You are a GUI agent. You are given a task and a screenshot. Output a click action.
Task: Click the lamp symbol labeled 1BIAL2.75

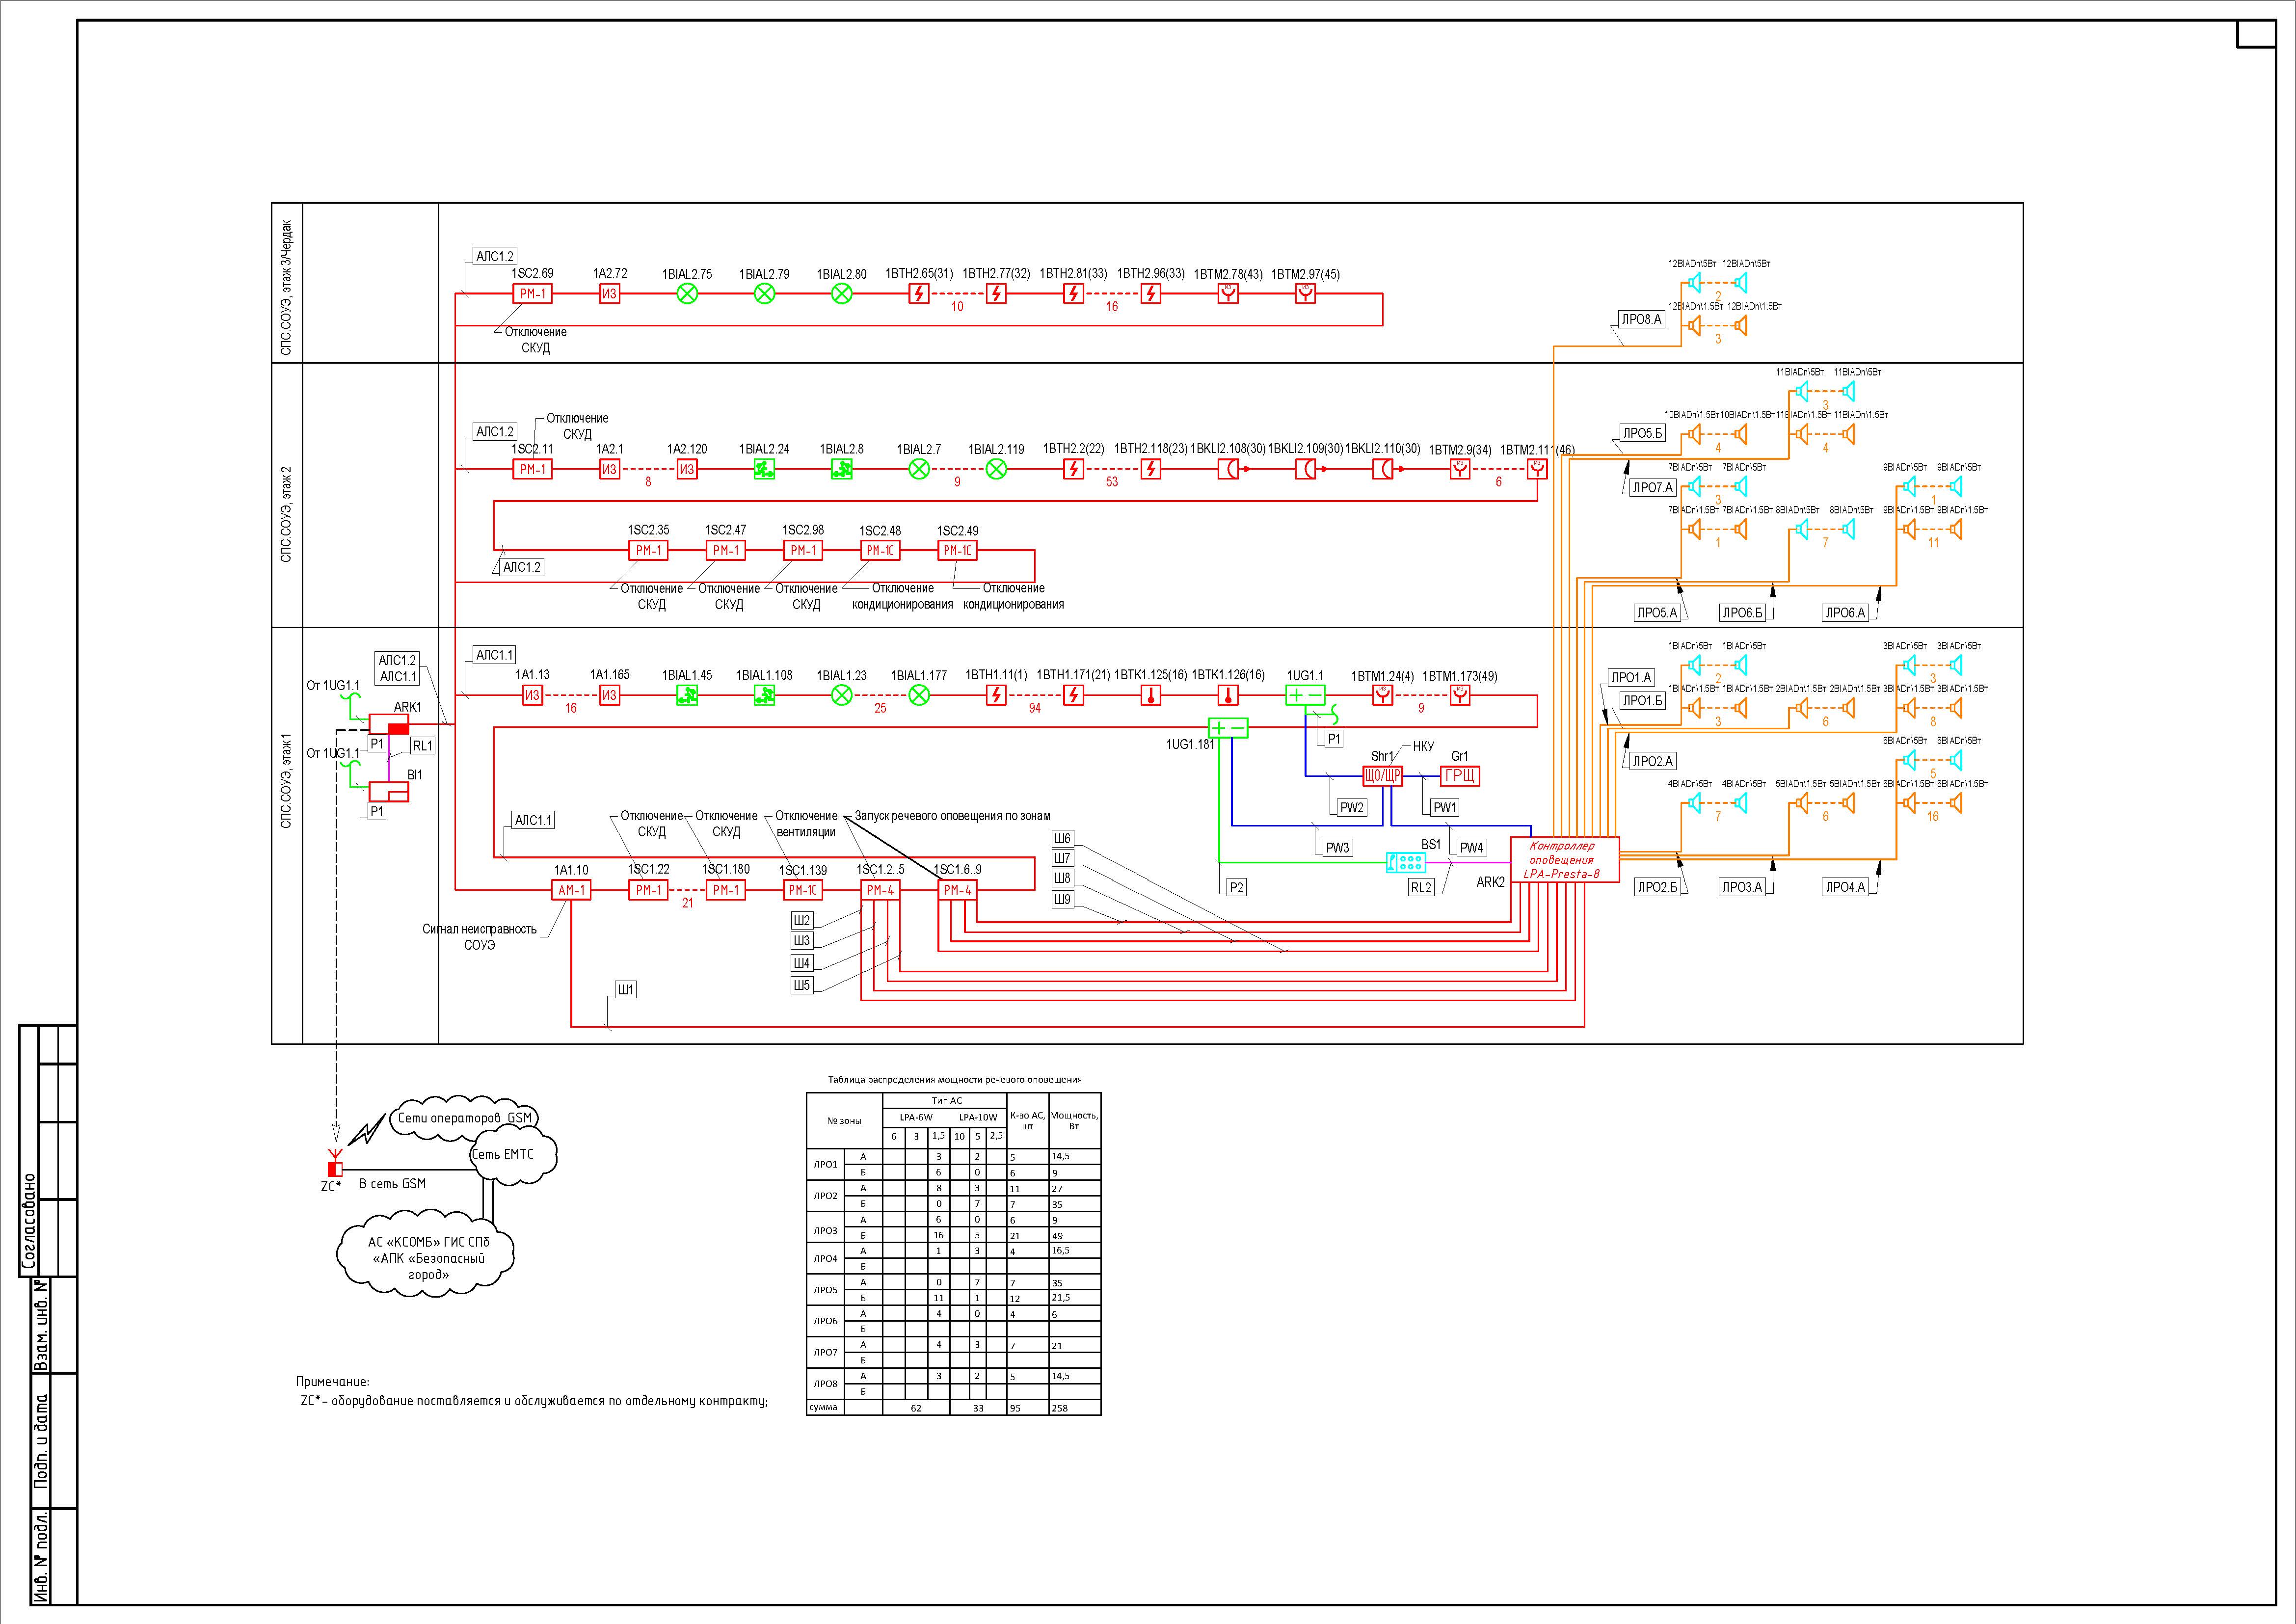click(687, 294)
